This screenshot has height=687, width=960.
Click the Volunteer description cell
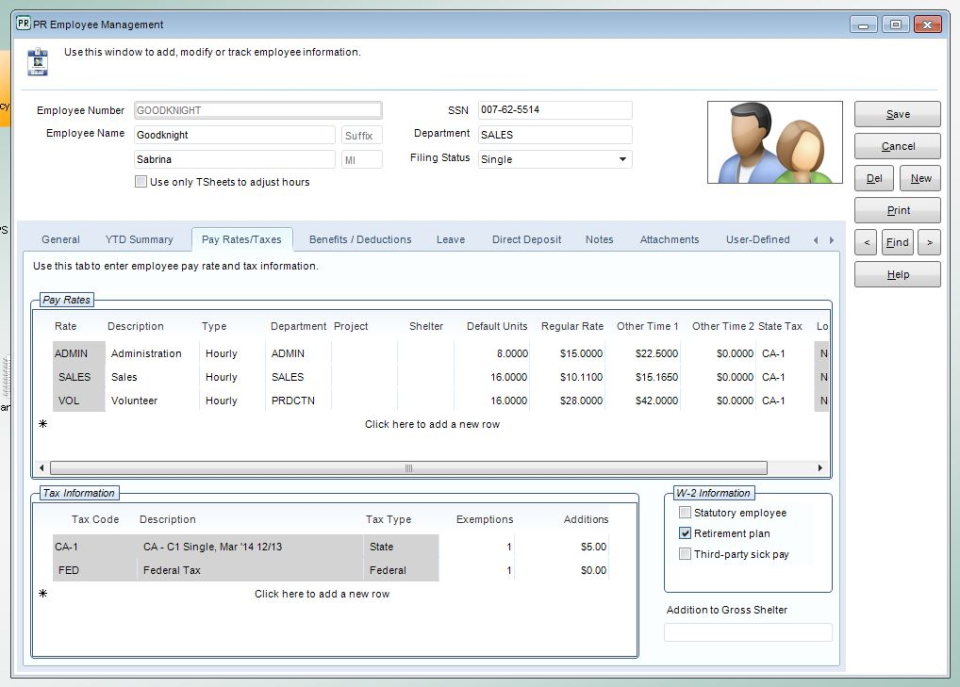152,400
